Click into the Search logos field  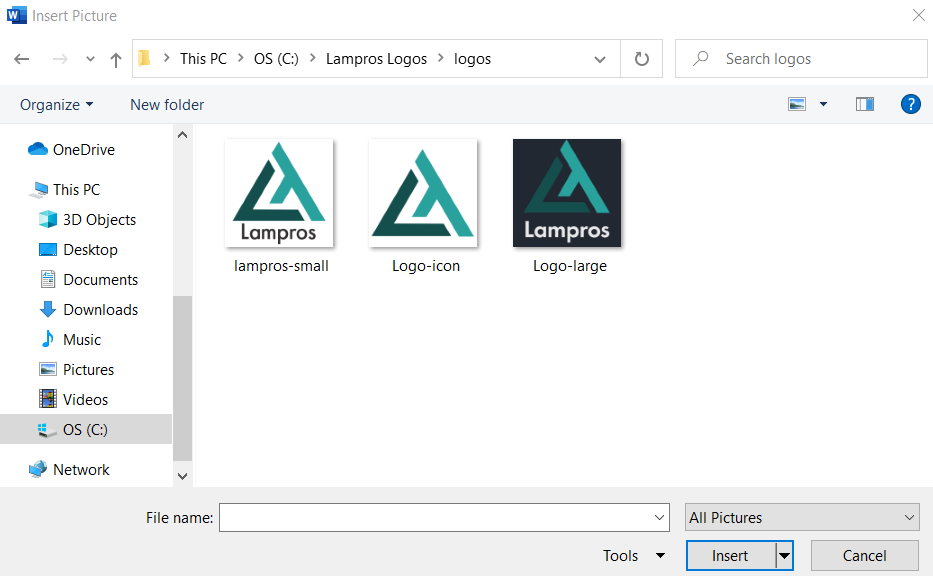pyautogui.click(x=801, y=59)
